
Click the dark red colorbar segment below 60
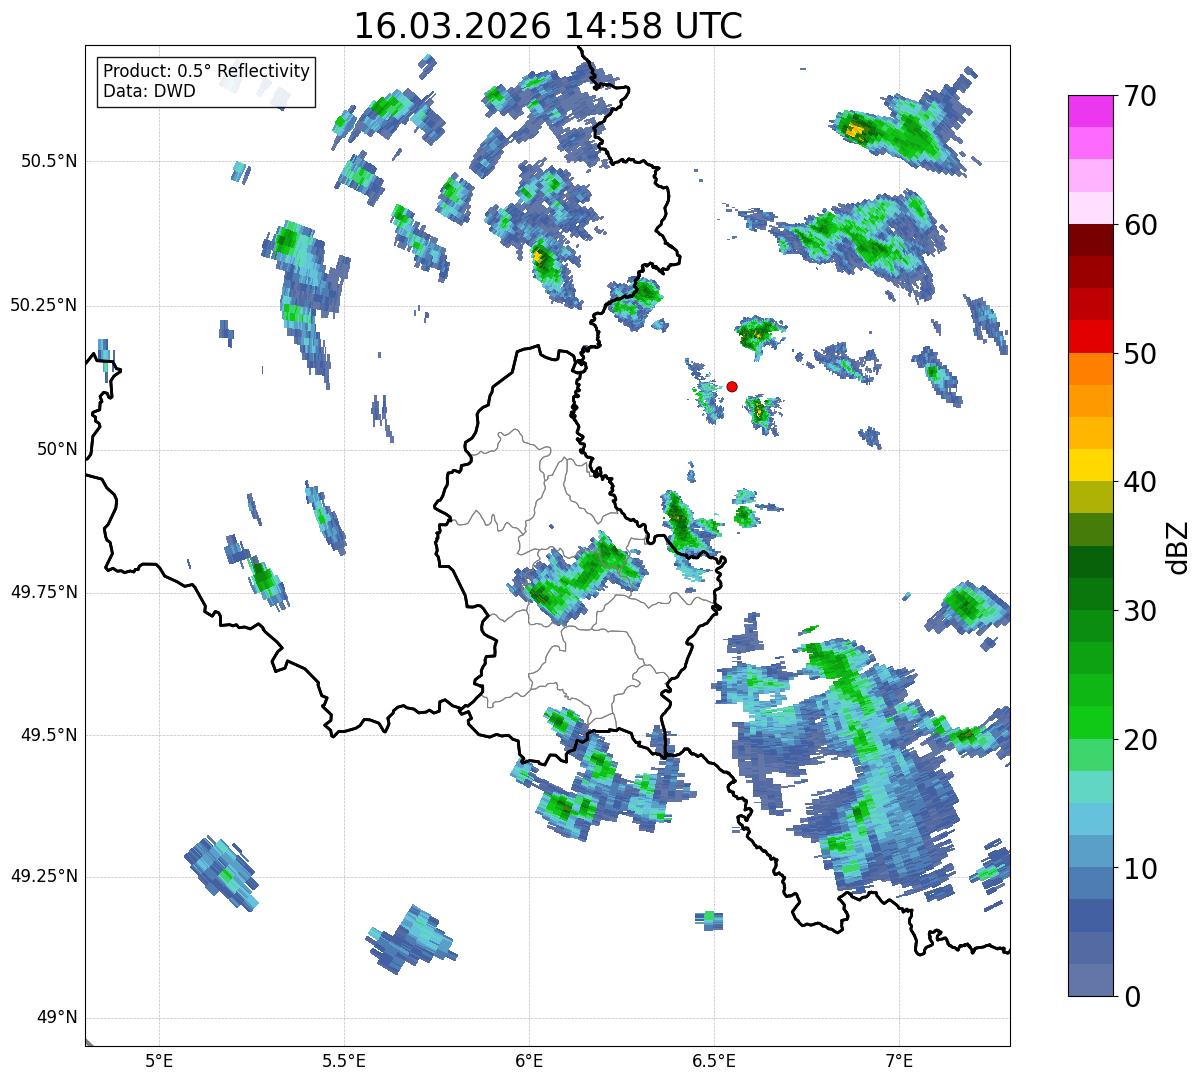pos(1091,240)
